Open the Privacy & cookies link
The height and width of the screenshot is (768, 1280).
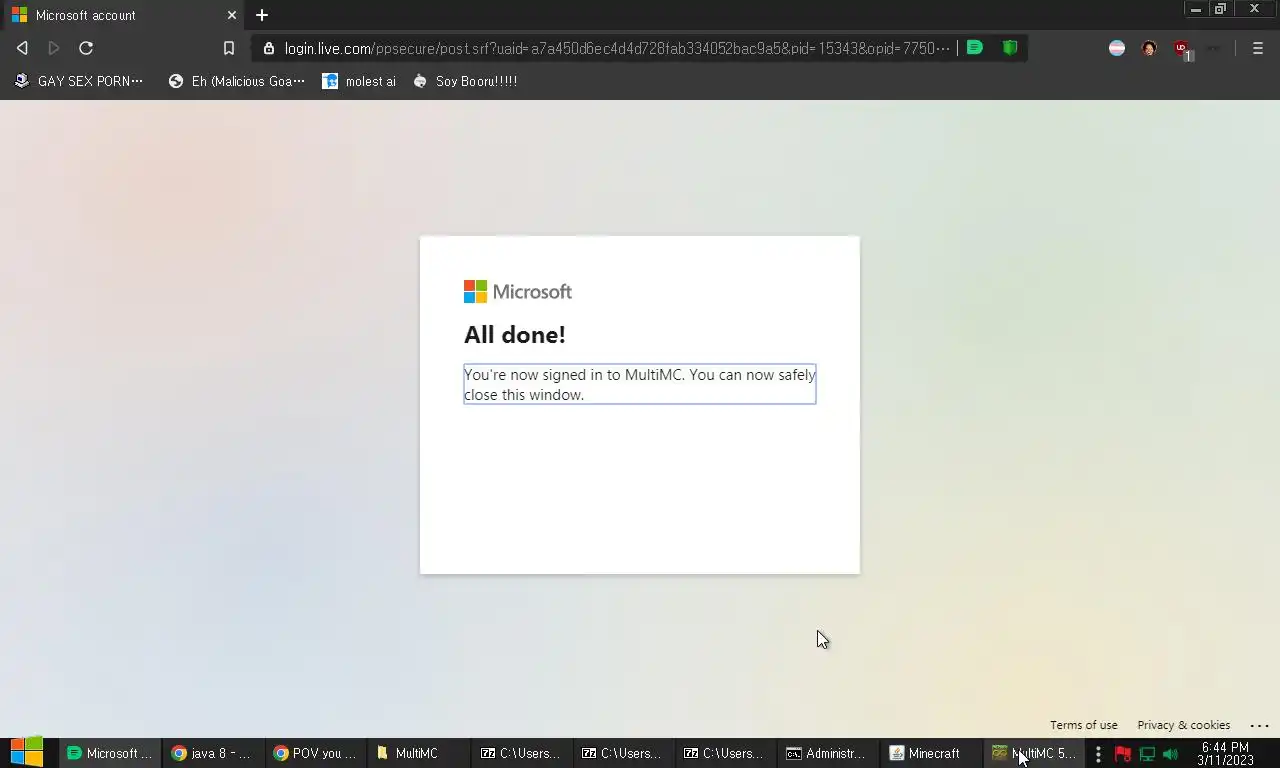pyautogui.click(x=1183, y=725)
